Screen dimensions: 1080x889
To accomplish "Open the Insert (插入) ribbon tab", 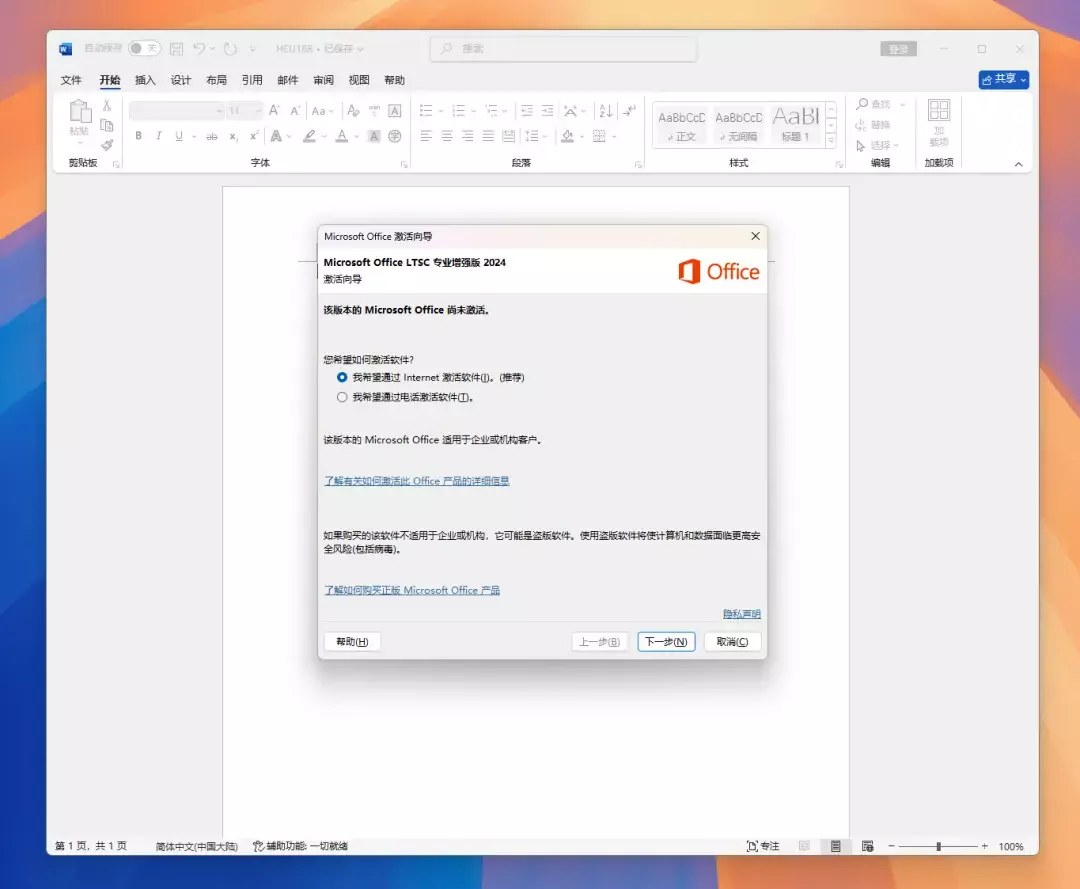I will [145, 80].
